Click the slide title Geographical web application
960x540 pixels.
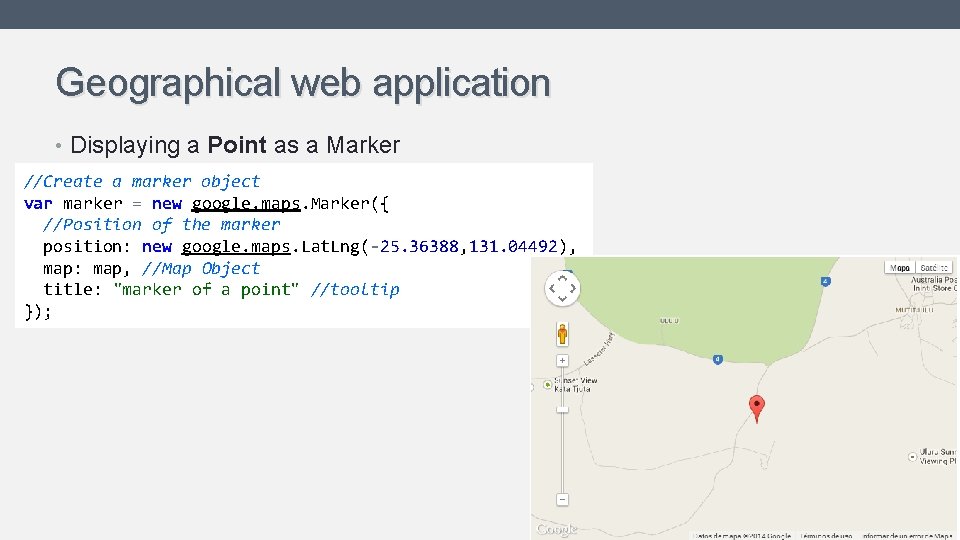pos(303,83)
